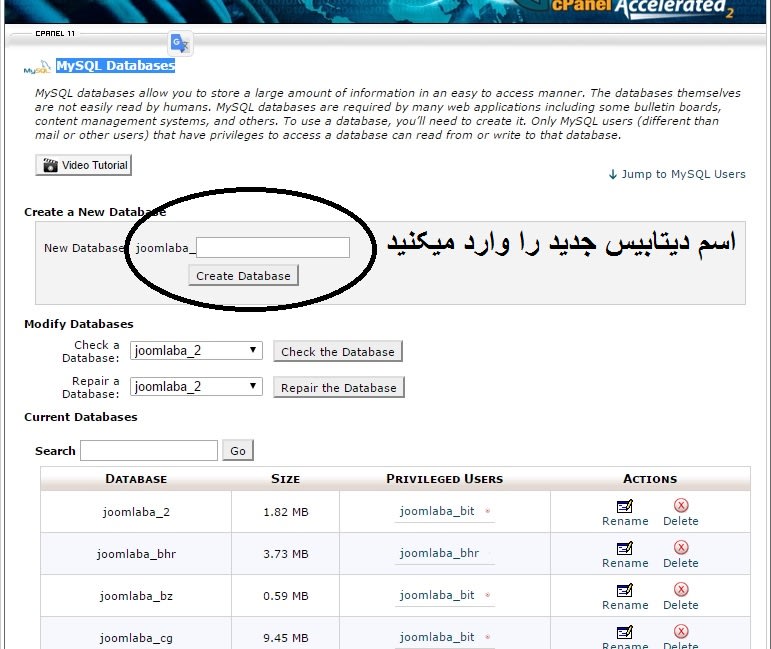The width and height of the screenshot is (771, 649).
Task: Click the MySQL dolphin logo icon
Action: click(x=38, y=67)
